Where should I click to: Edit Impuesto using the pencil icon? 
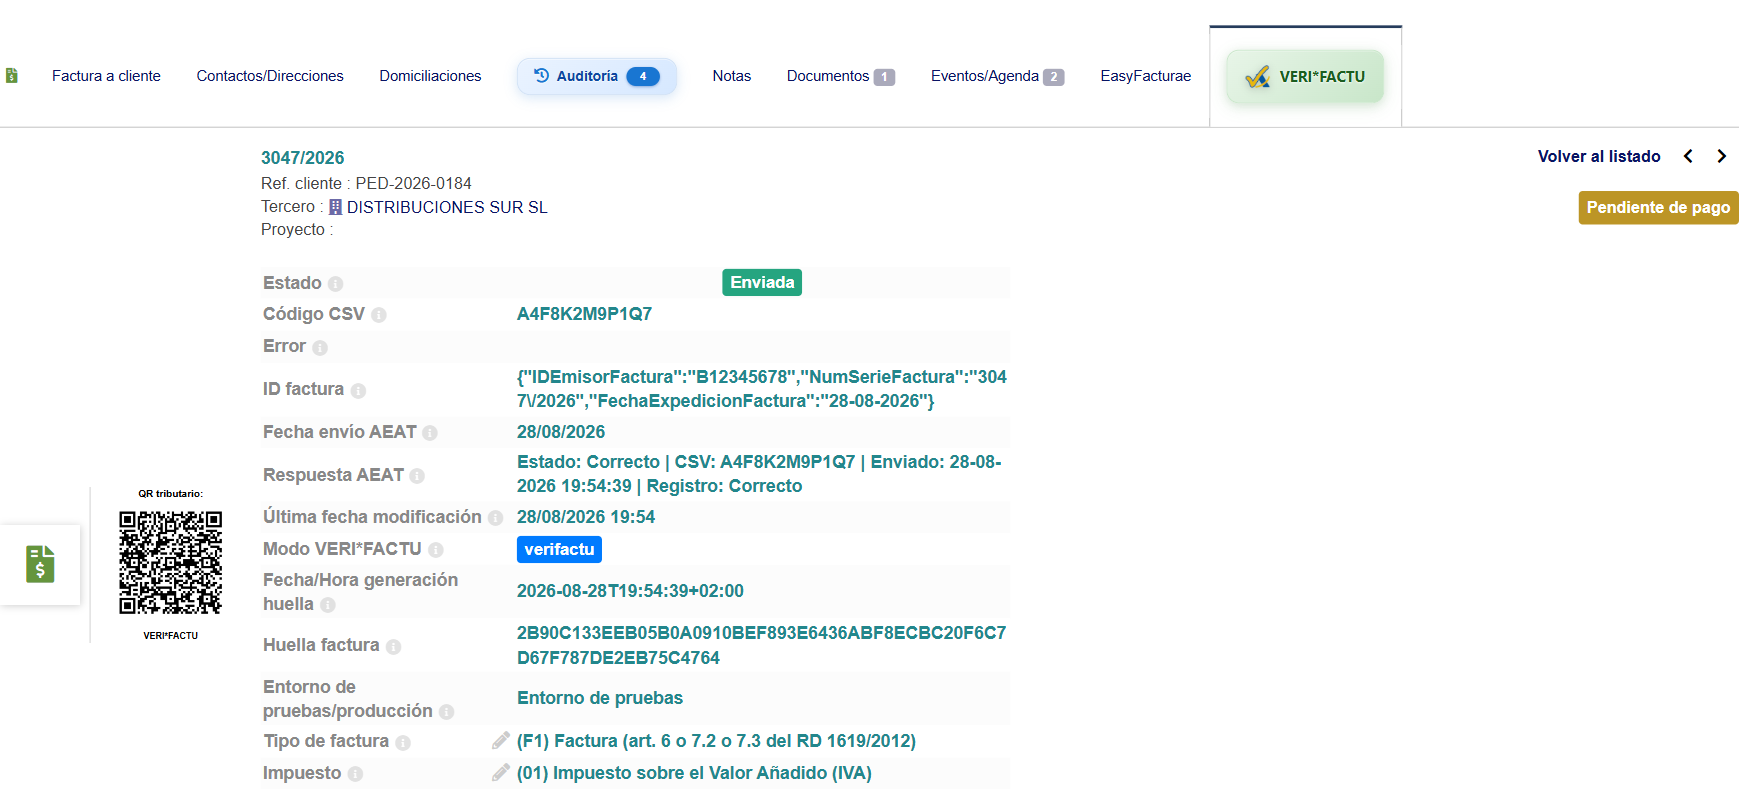coord(501,773)
